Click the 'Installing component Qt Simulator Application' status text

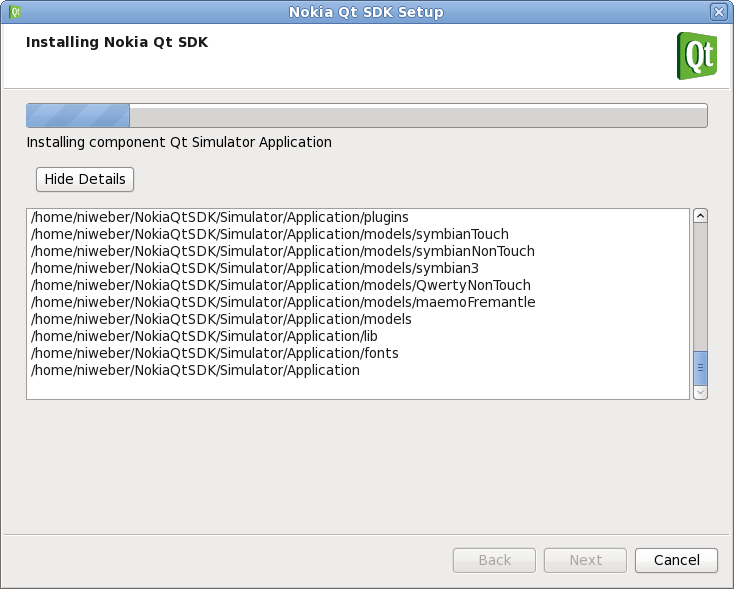click(x=179, y=142)
